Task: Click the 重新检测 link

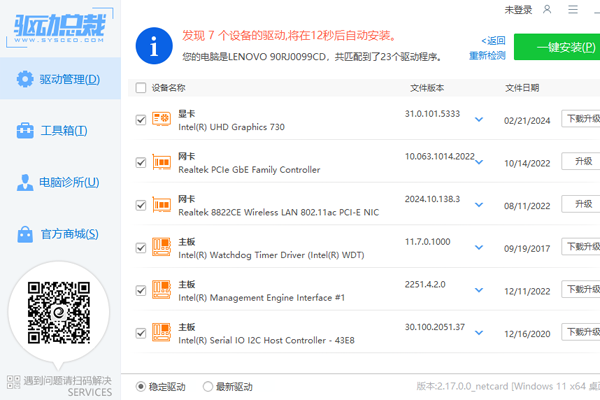Action: pos(487,56)
